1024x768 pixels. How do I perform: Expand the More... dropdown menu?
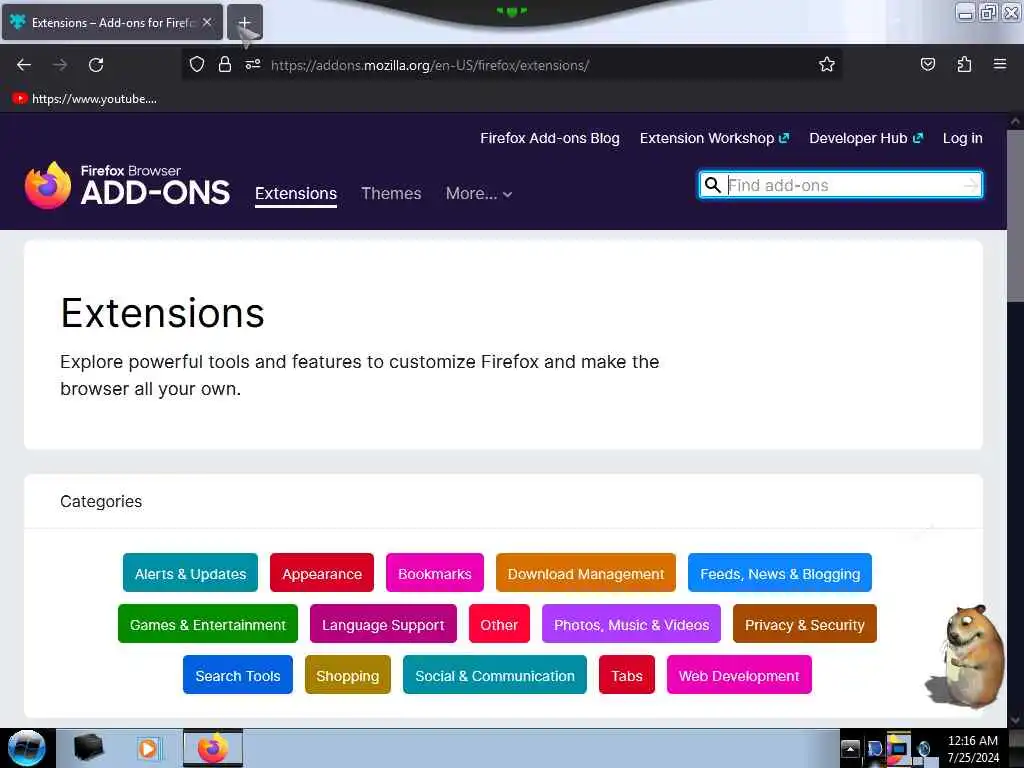(x=479, y=194)
